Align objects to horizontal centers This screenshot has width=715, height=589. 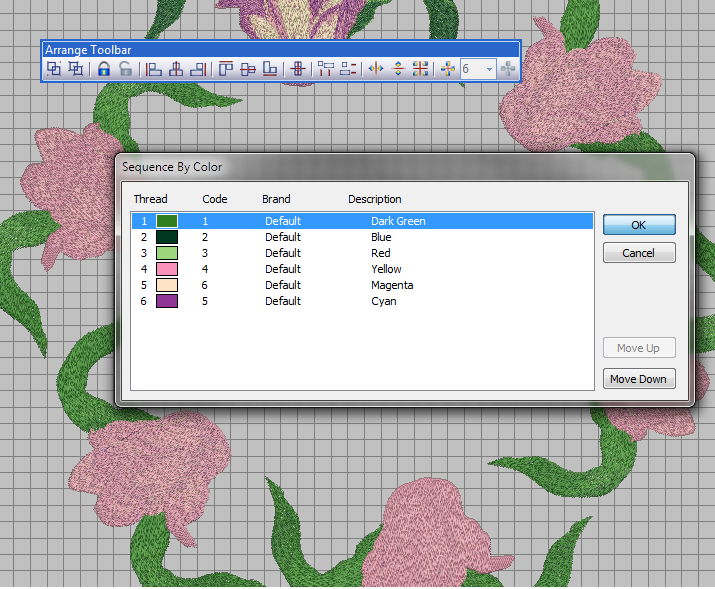(x=248, y=69)
